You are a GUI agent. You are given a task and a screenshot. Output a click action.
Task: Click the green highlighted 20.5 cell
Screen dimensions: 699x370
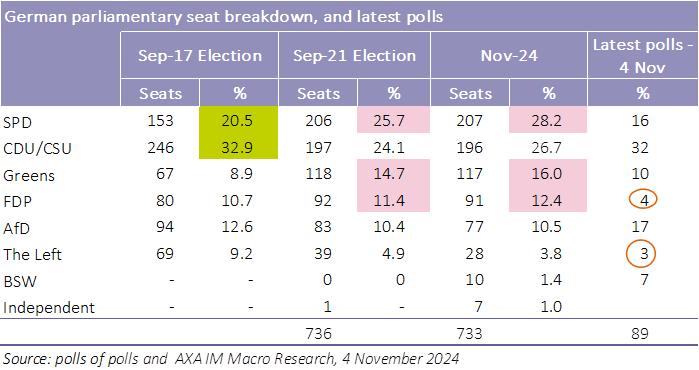click(x=238, y=119)
